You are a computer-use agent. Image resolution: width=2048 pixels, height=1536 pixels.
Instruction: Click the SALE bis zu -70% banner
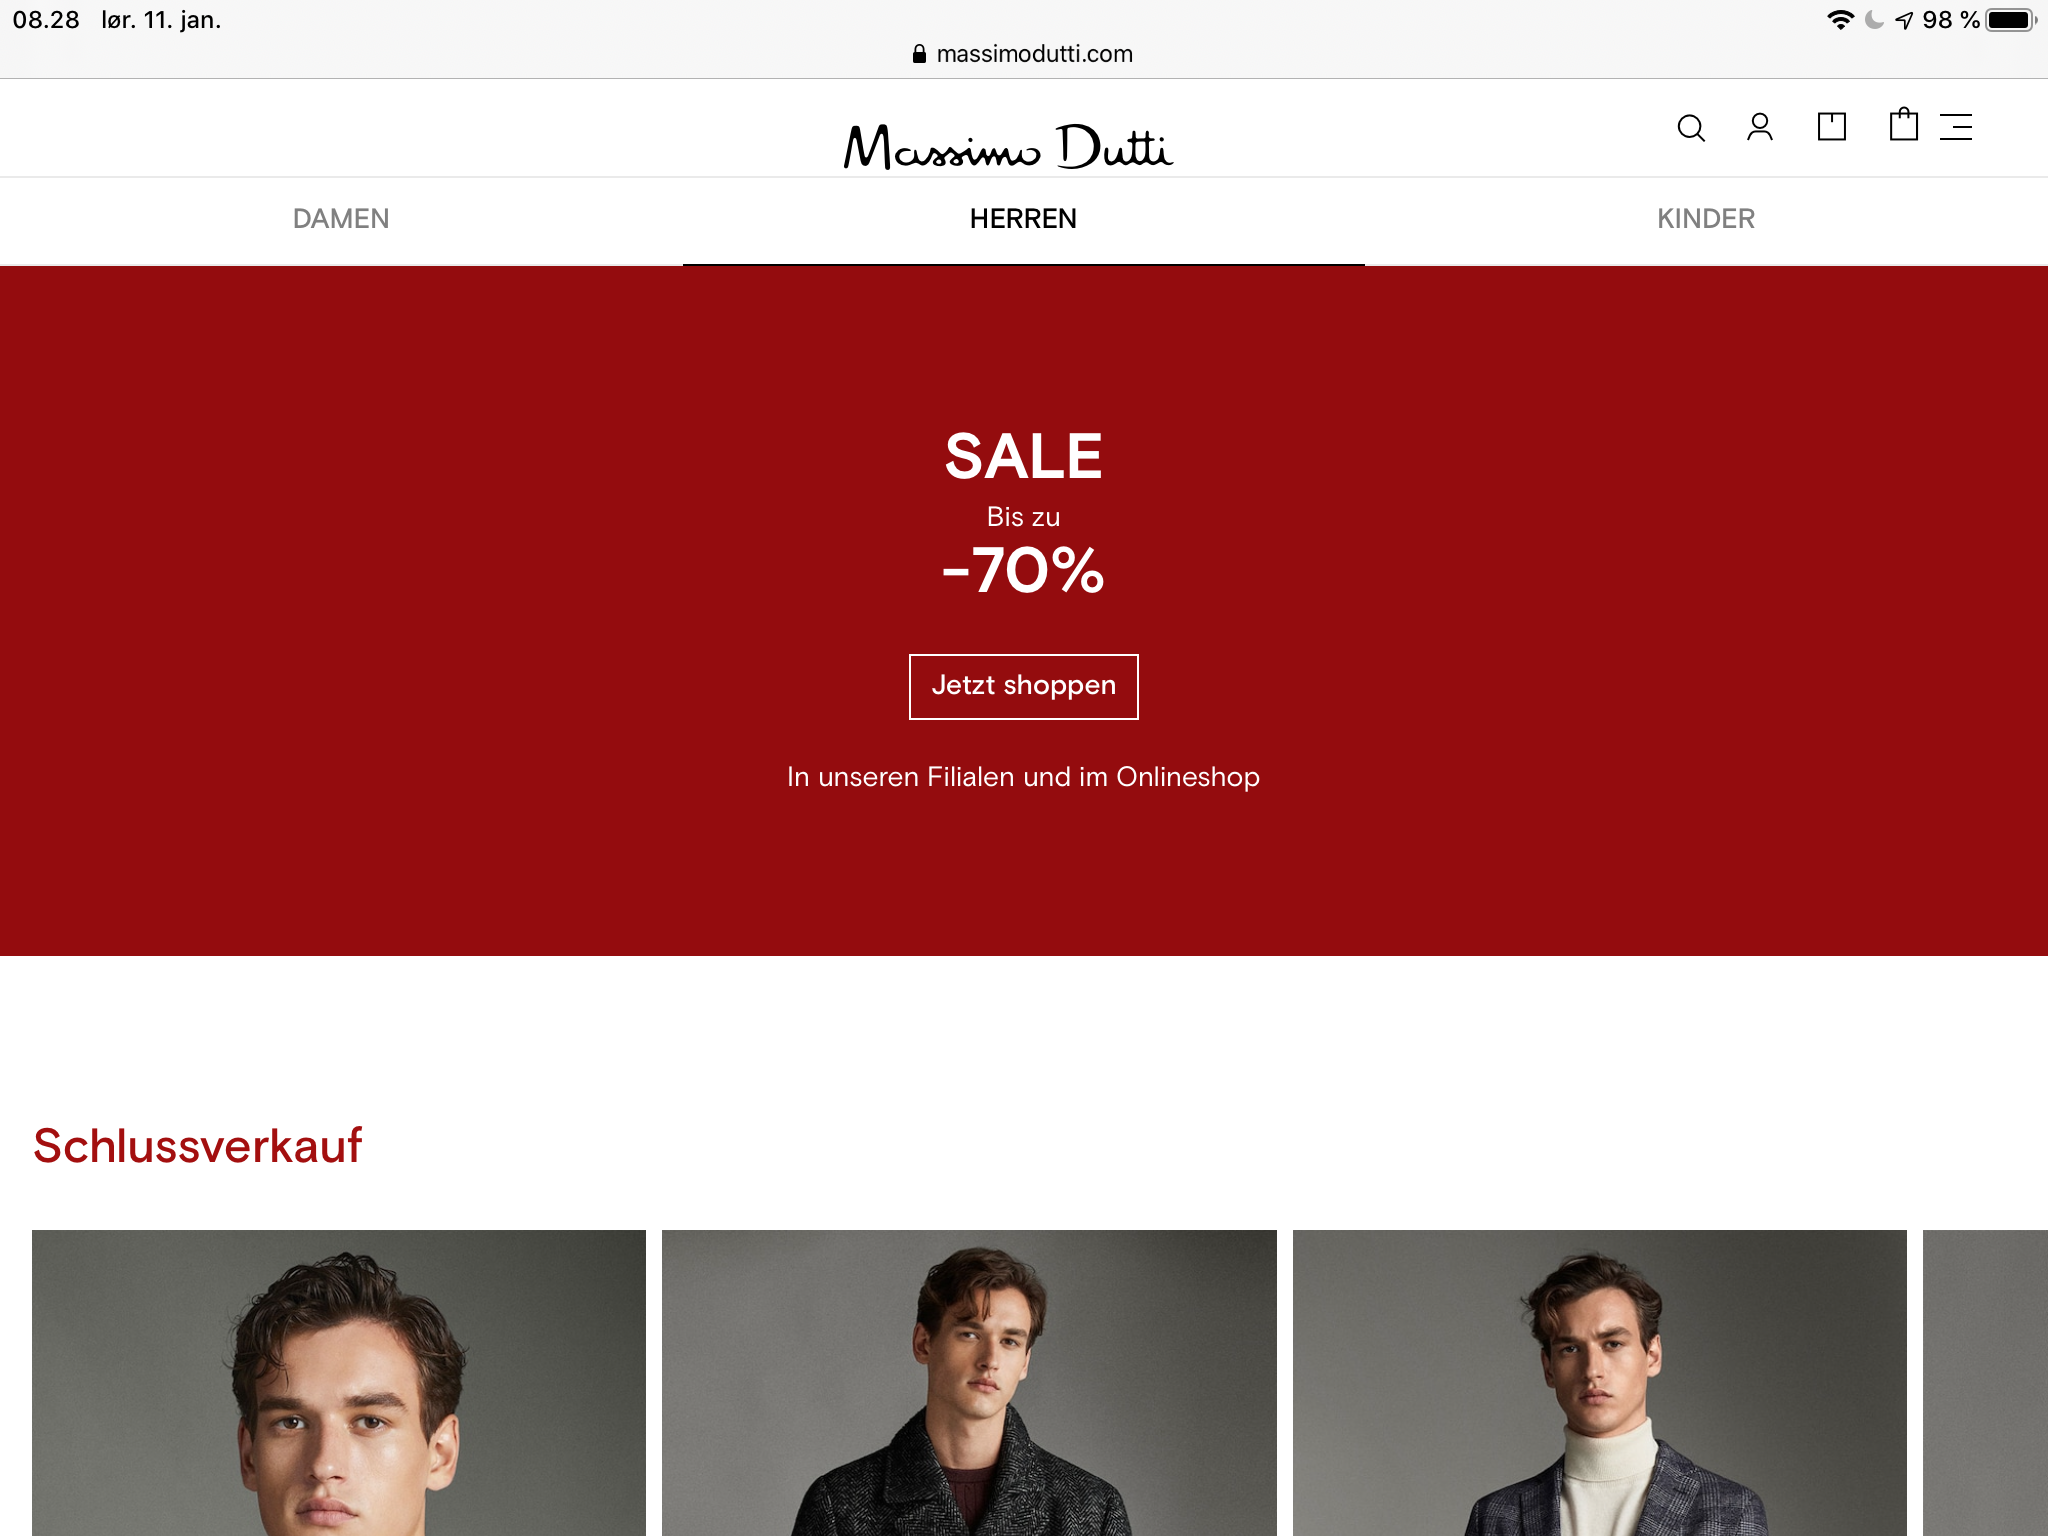tap(1023, 610)
